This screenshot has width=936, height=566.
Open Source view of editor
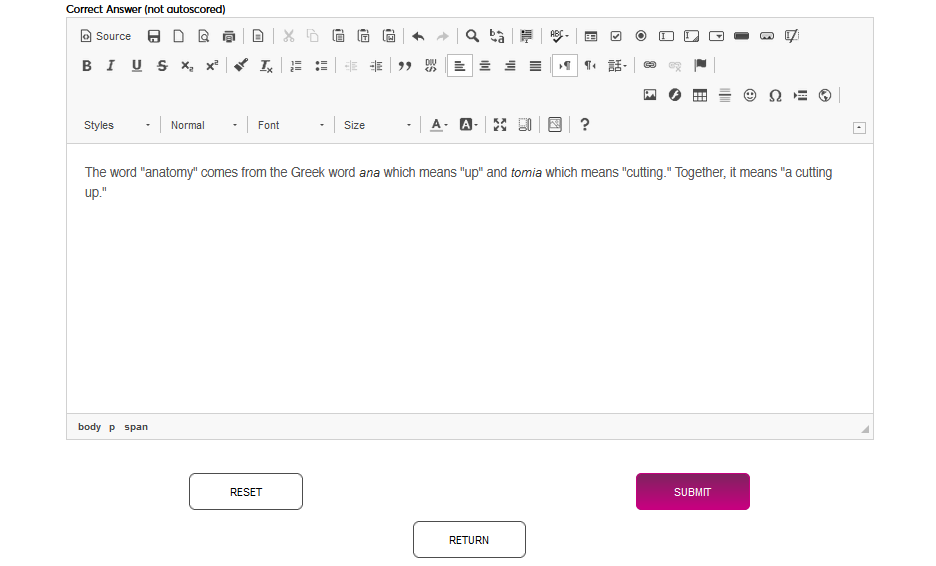pos(106,36)
